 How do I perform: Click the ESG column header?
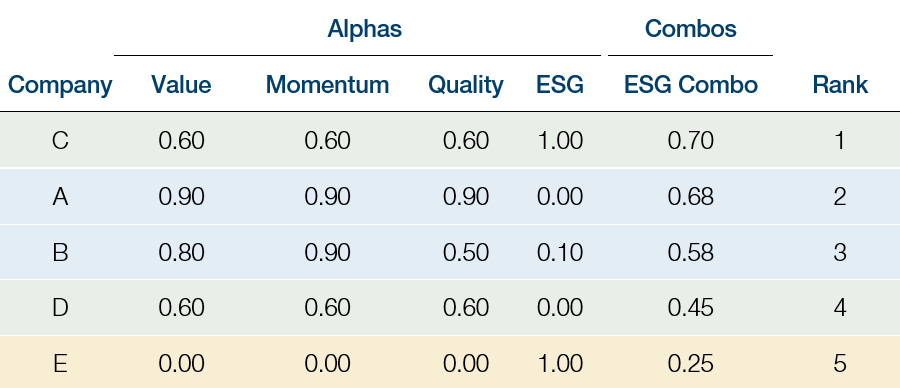[560, 85]
